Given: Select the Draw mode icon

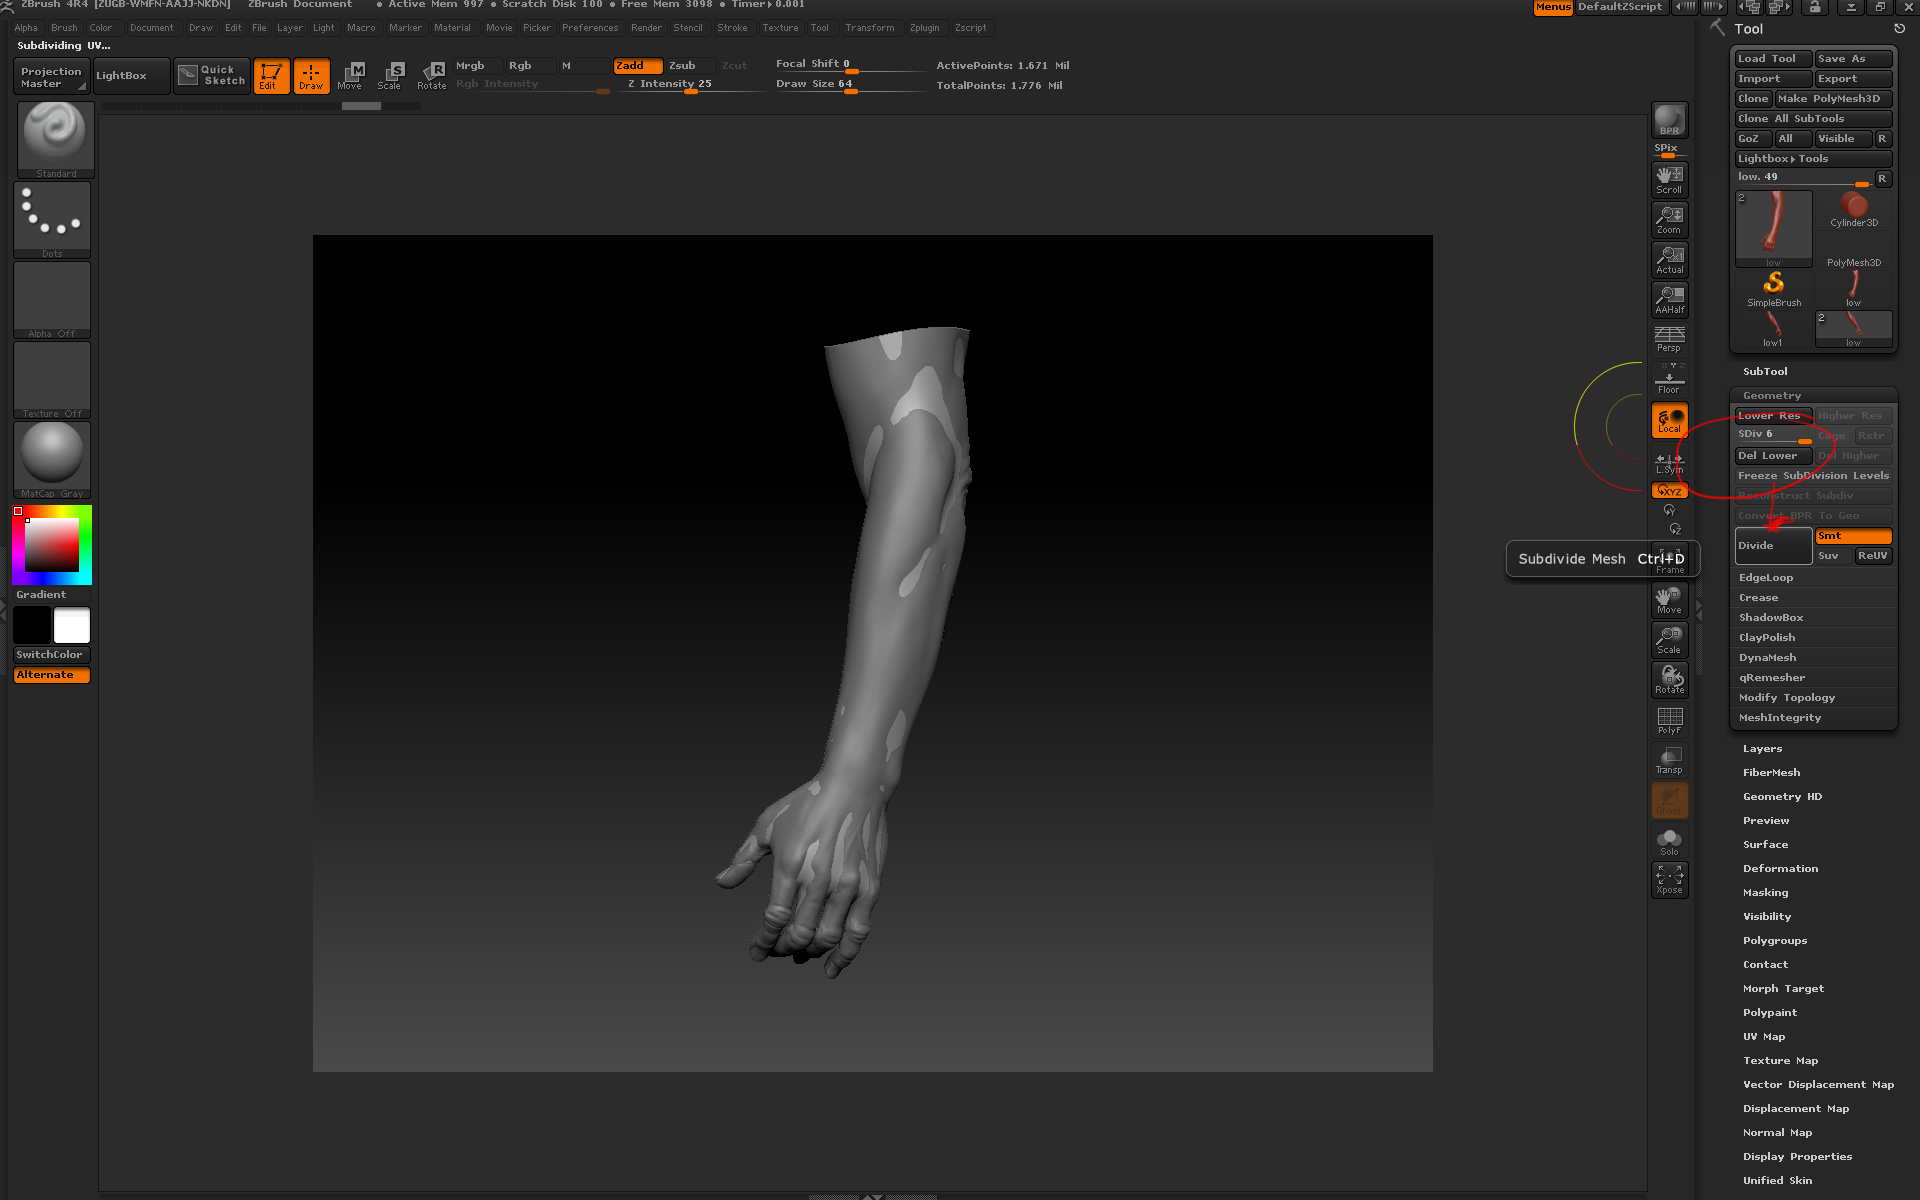Looking at the screenshot, I should [311, 76].
